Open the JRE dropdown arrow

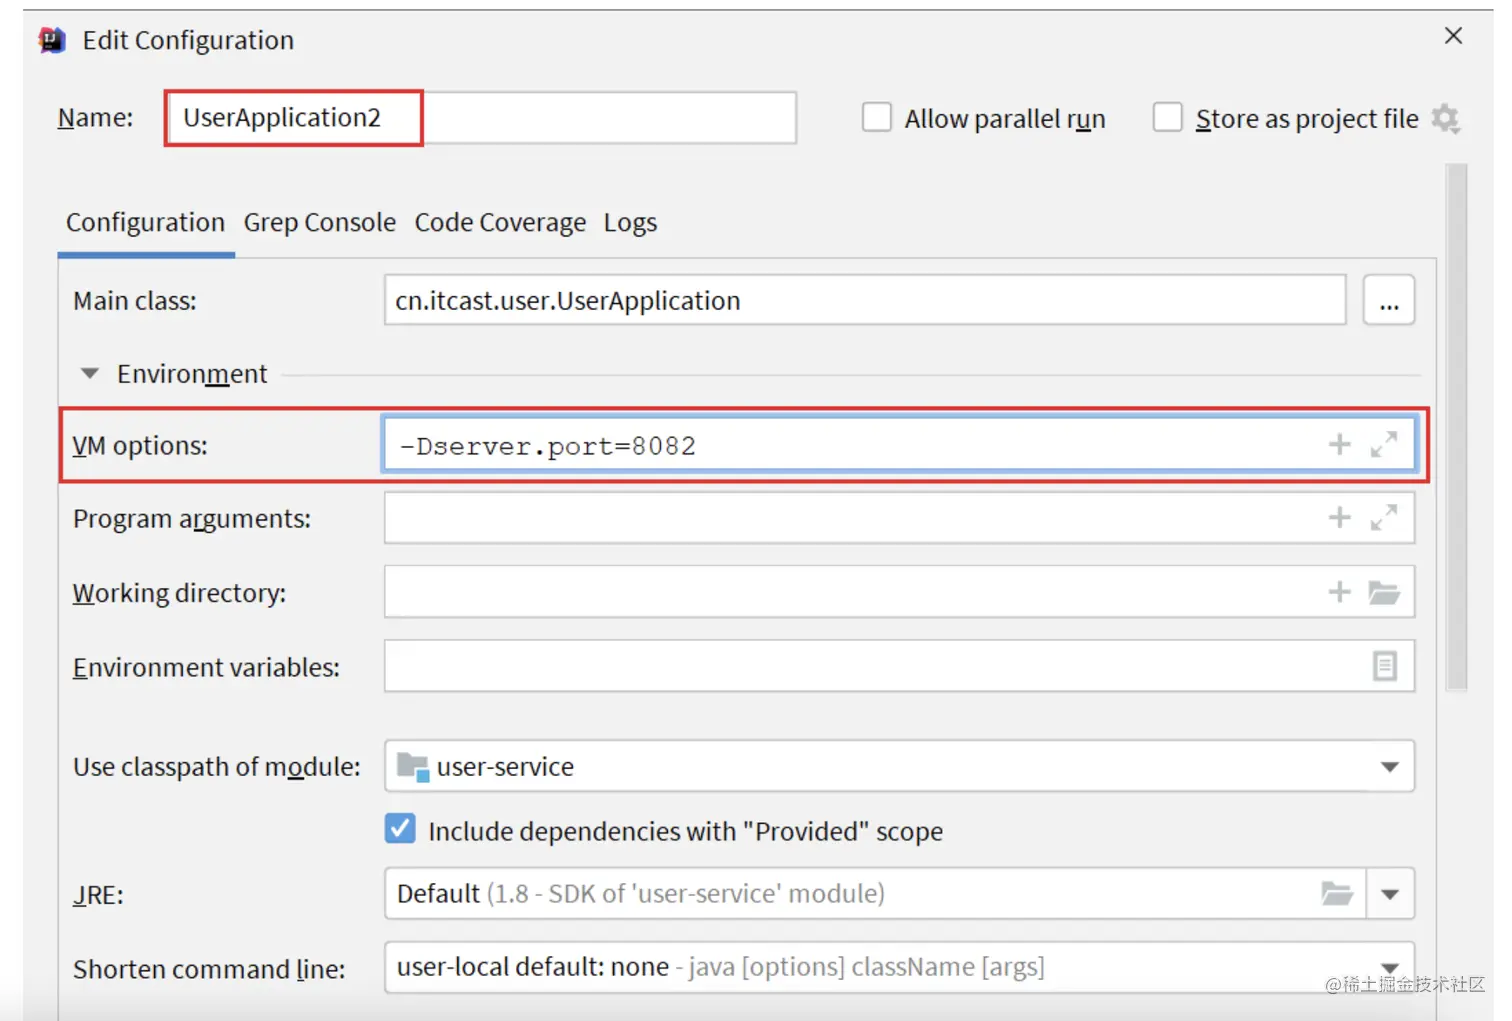(1390, 894)
